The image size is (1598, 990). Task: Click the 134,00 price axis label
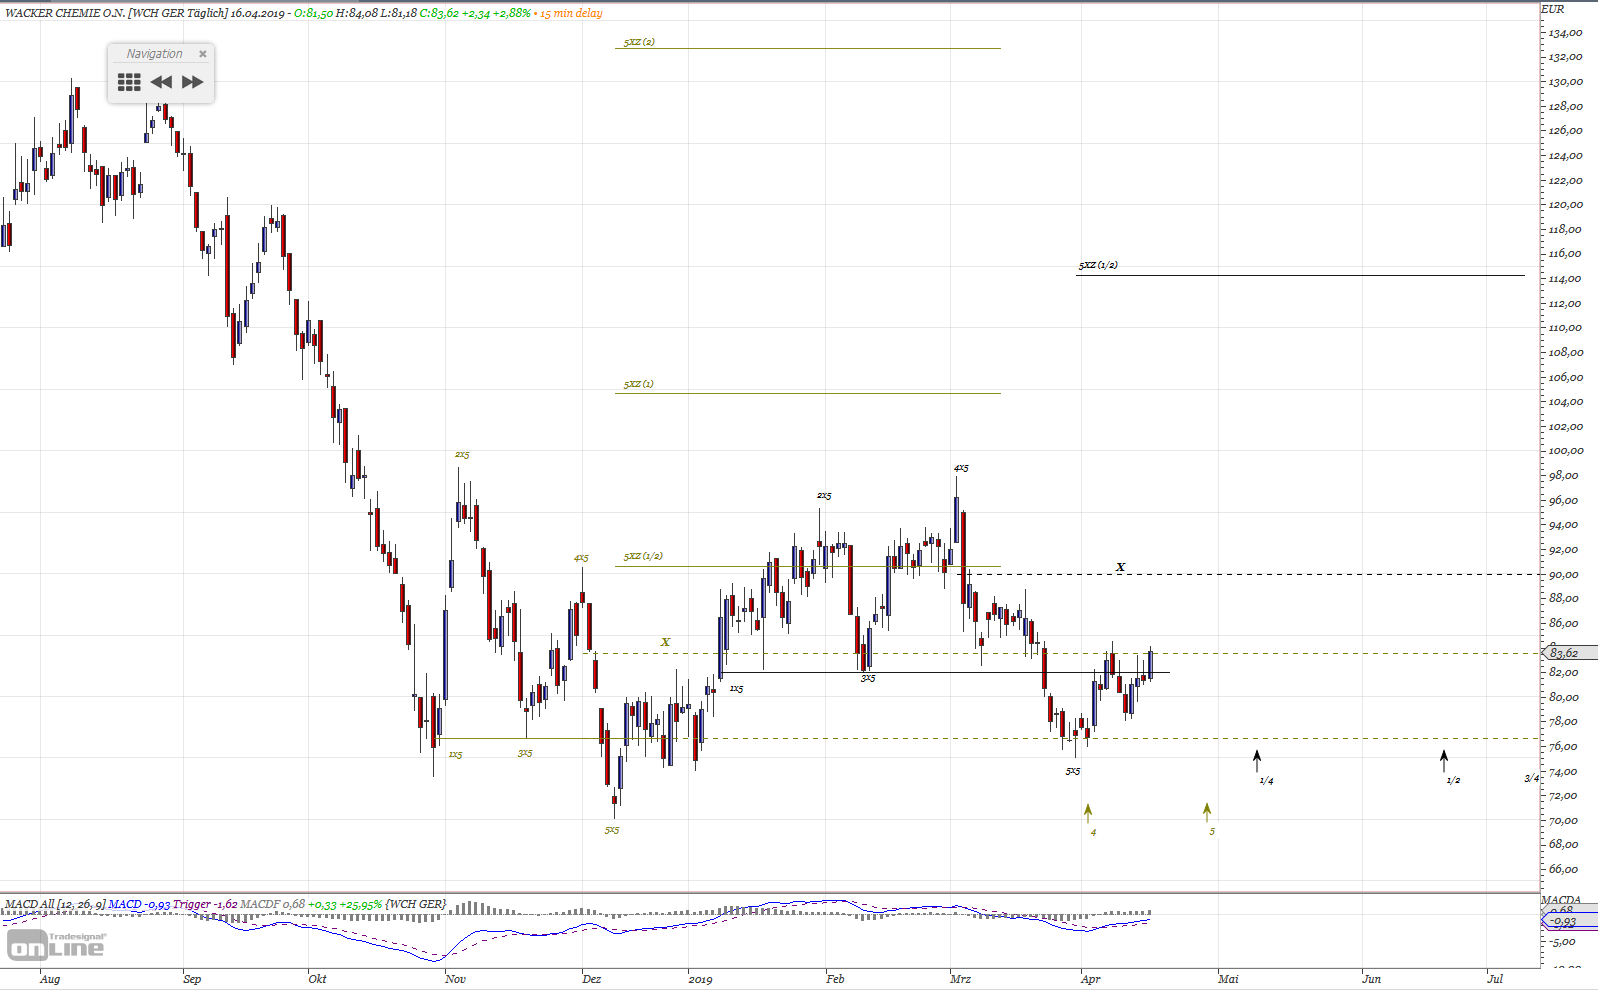[x=1566, y=32]
